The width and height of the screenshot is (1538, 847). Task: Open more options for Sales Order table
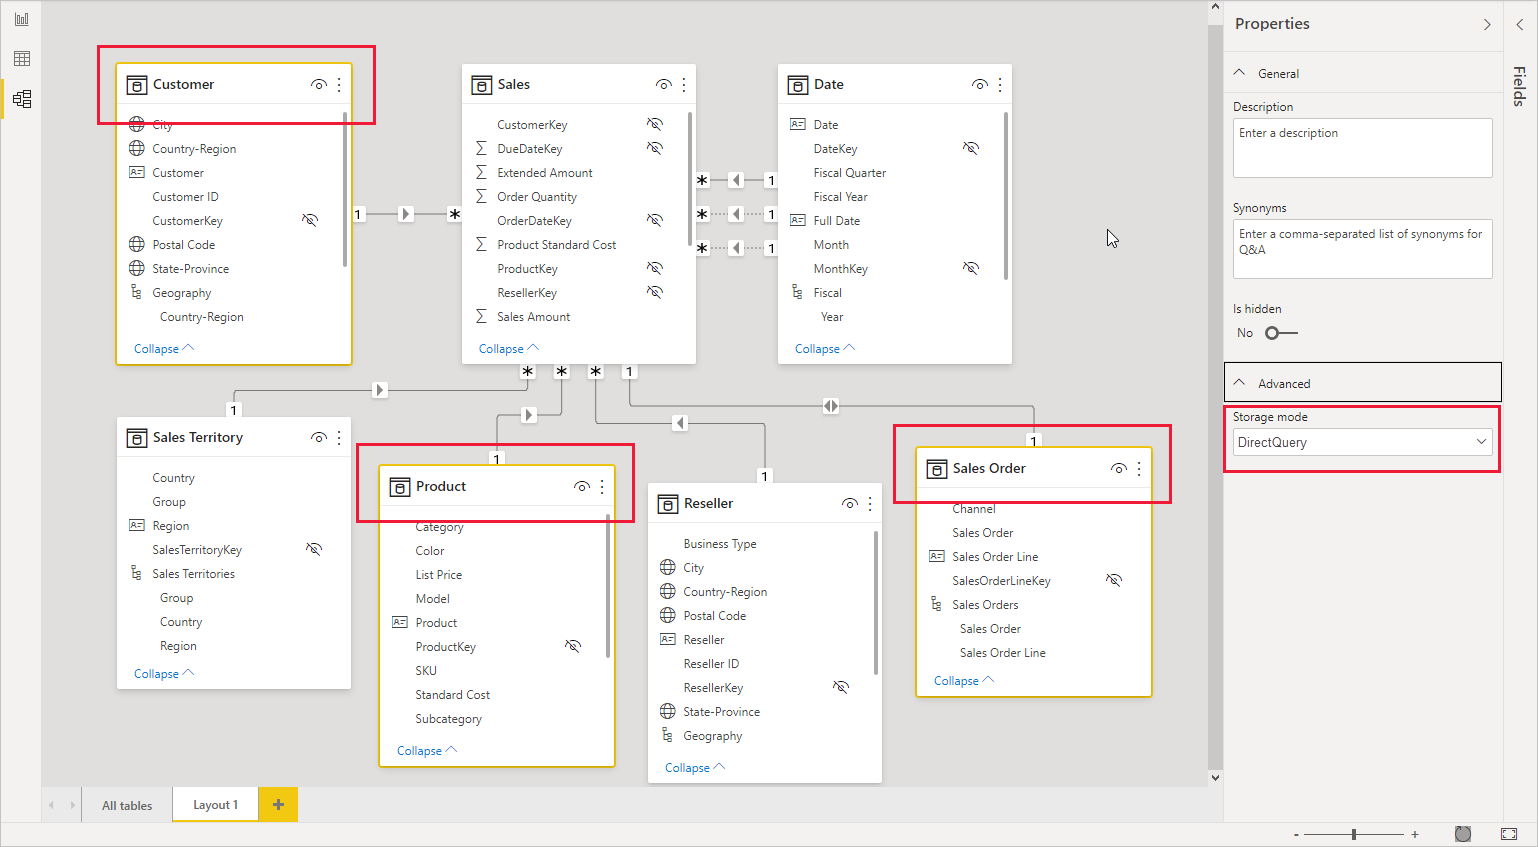(x=1139, y=469)
